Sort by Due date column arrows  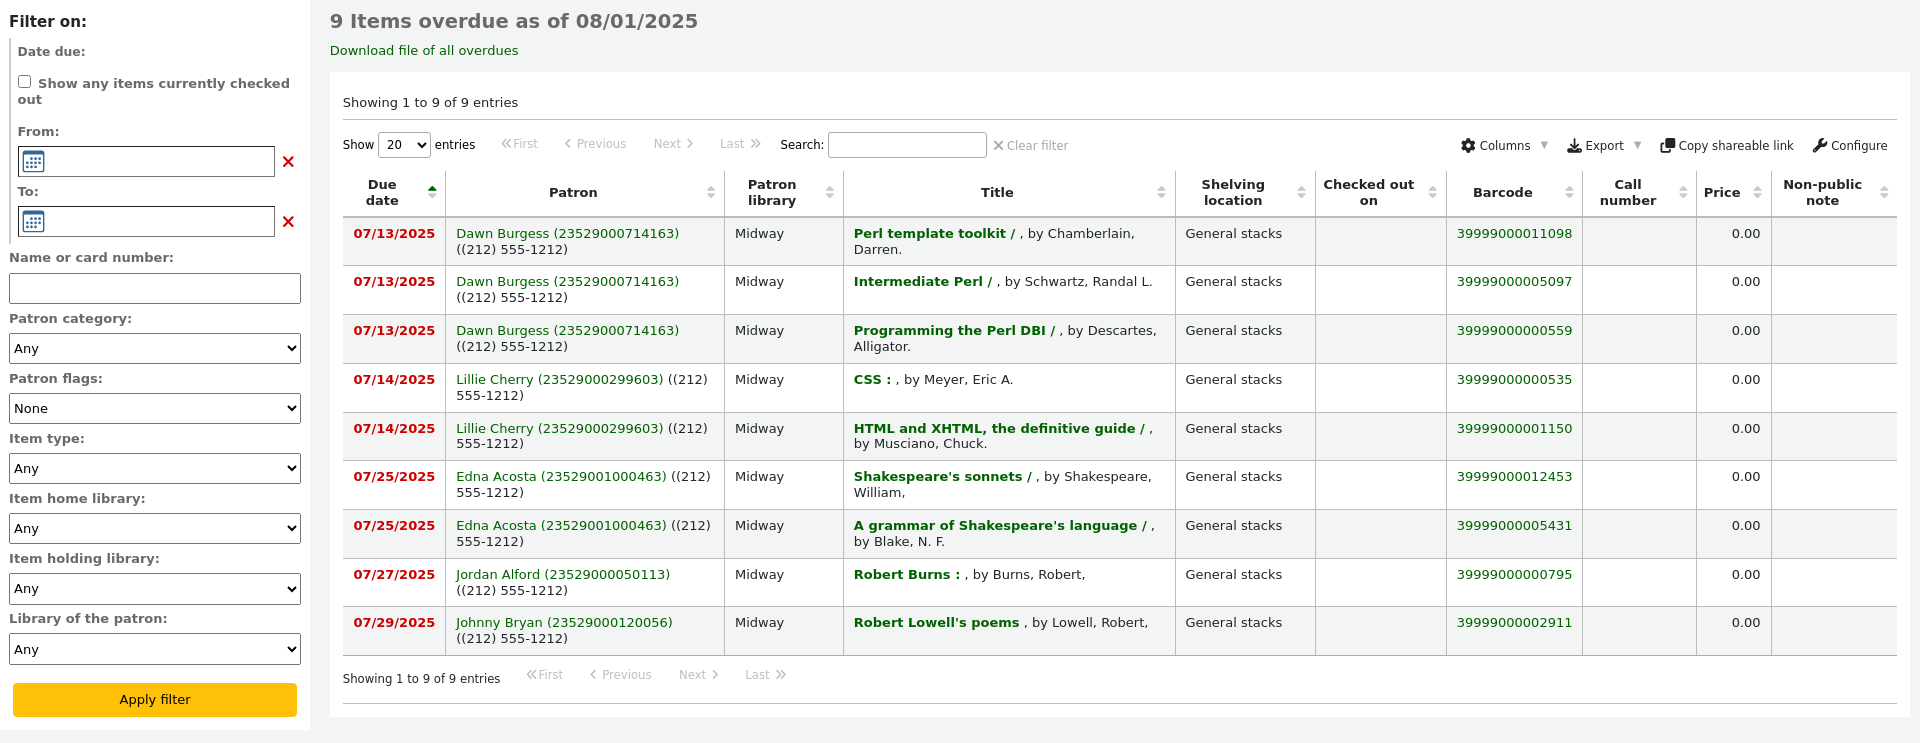(432, 192)
